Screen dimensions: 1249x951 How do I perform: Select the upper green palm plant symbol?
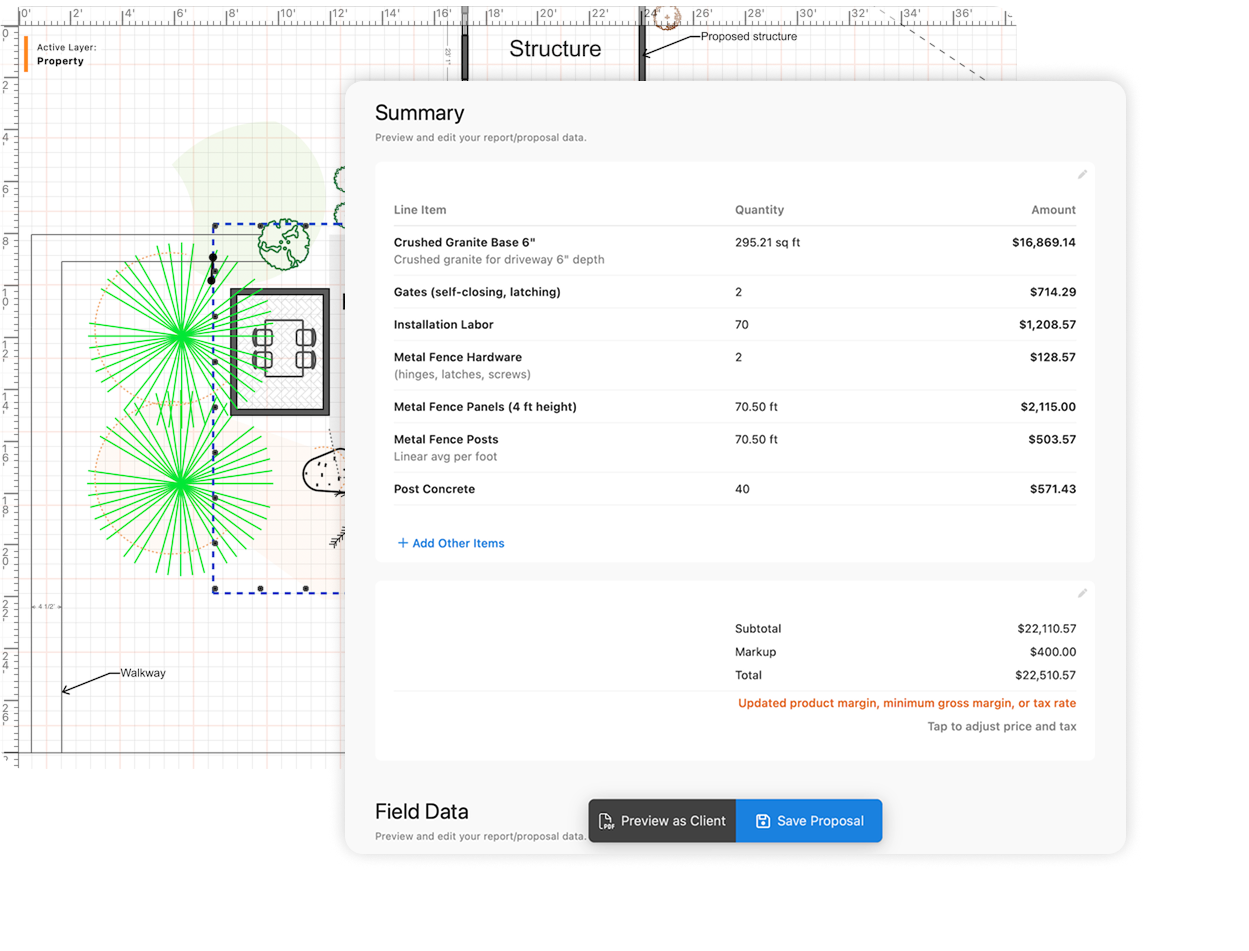click(x=181, y=335)
